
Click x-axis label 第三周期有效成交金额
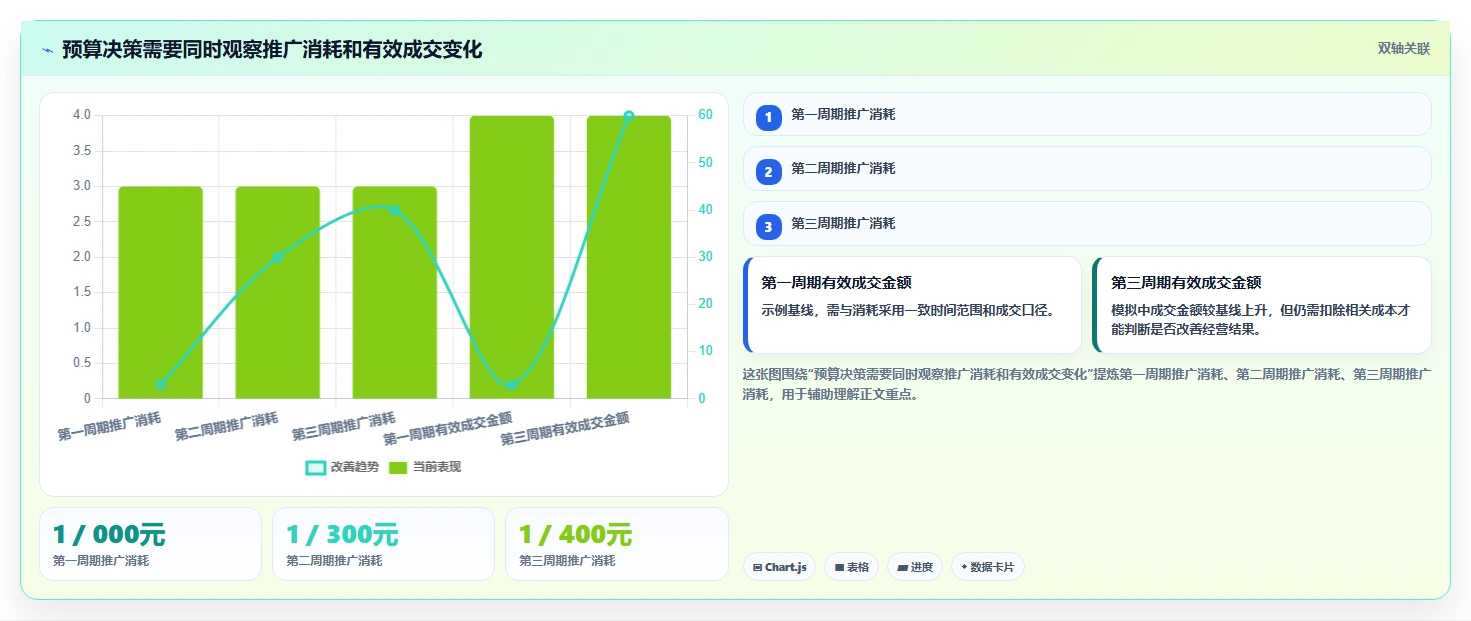(565, 429)
